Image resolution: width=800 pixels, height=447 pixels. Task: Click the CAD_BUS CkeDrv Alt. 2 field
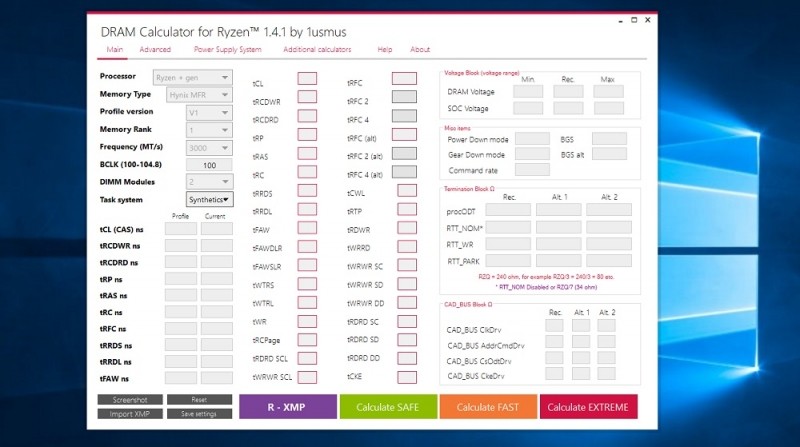(x=606, y=374)
